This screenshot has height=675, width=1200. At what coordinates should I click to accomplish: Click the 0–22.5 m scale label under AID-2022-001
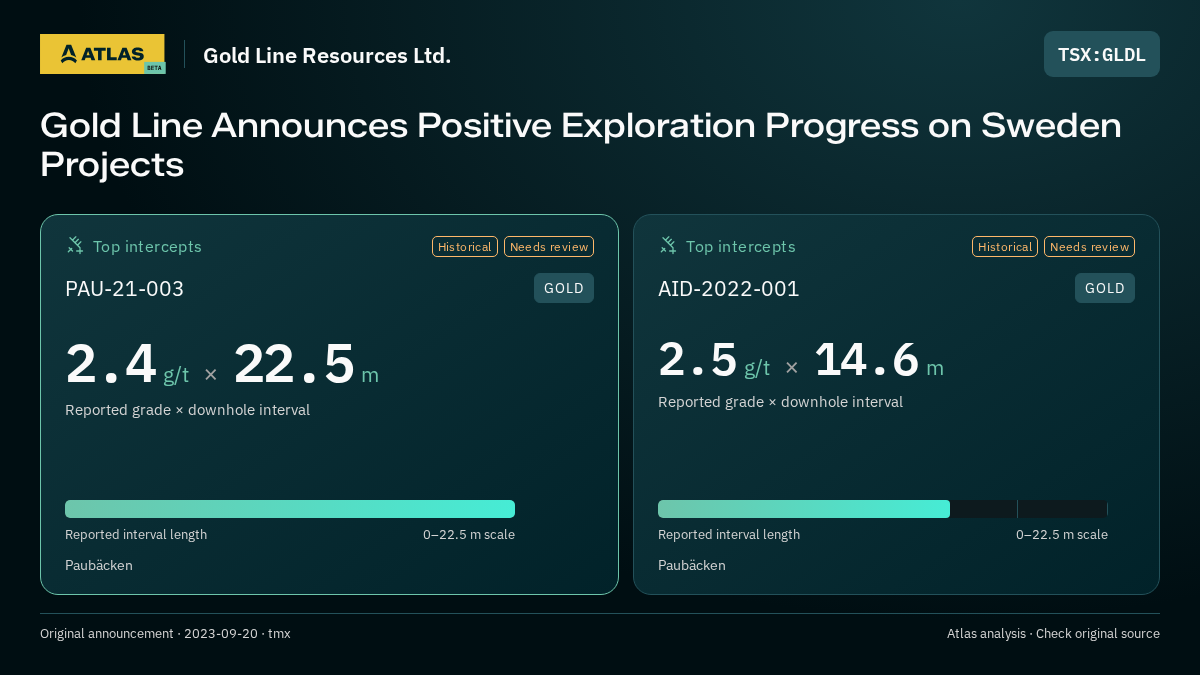click(1062, 535)
